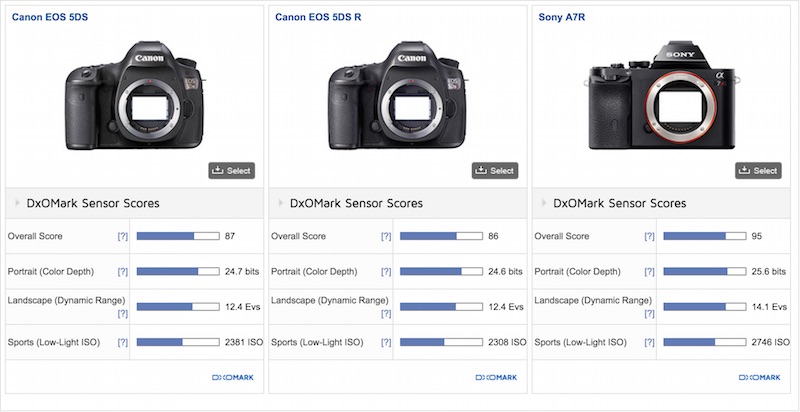This screenshot has width=800, height=412.
Task: Click the 14.1 Evs value
Action: coord(769,306)
